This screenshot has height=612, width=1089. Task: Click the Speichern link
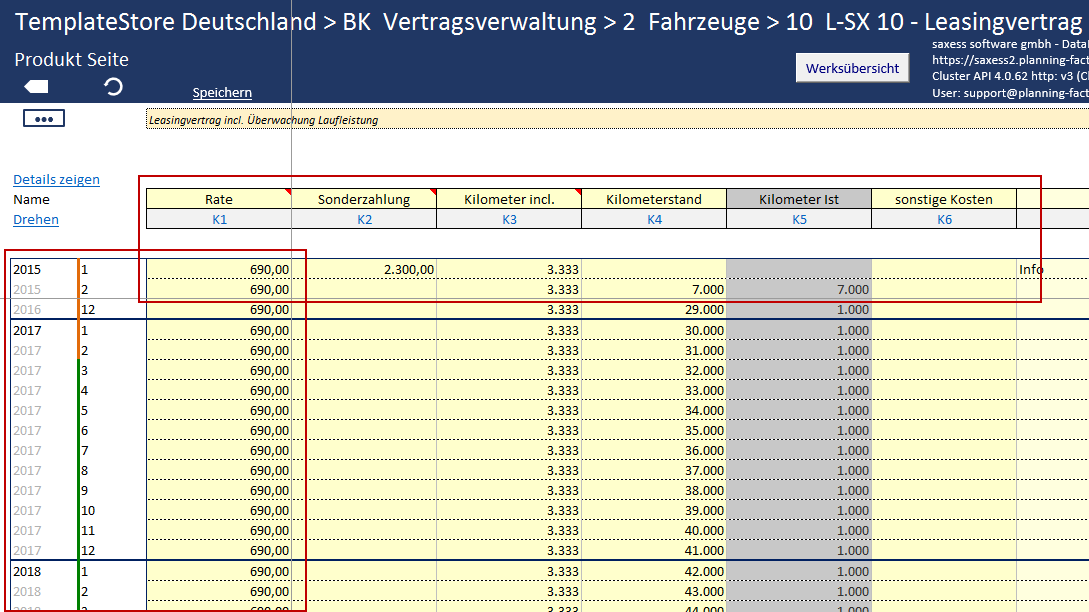[x=222, y=93]
